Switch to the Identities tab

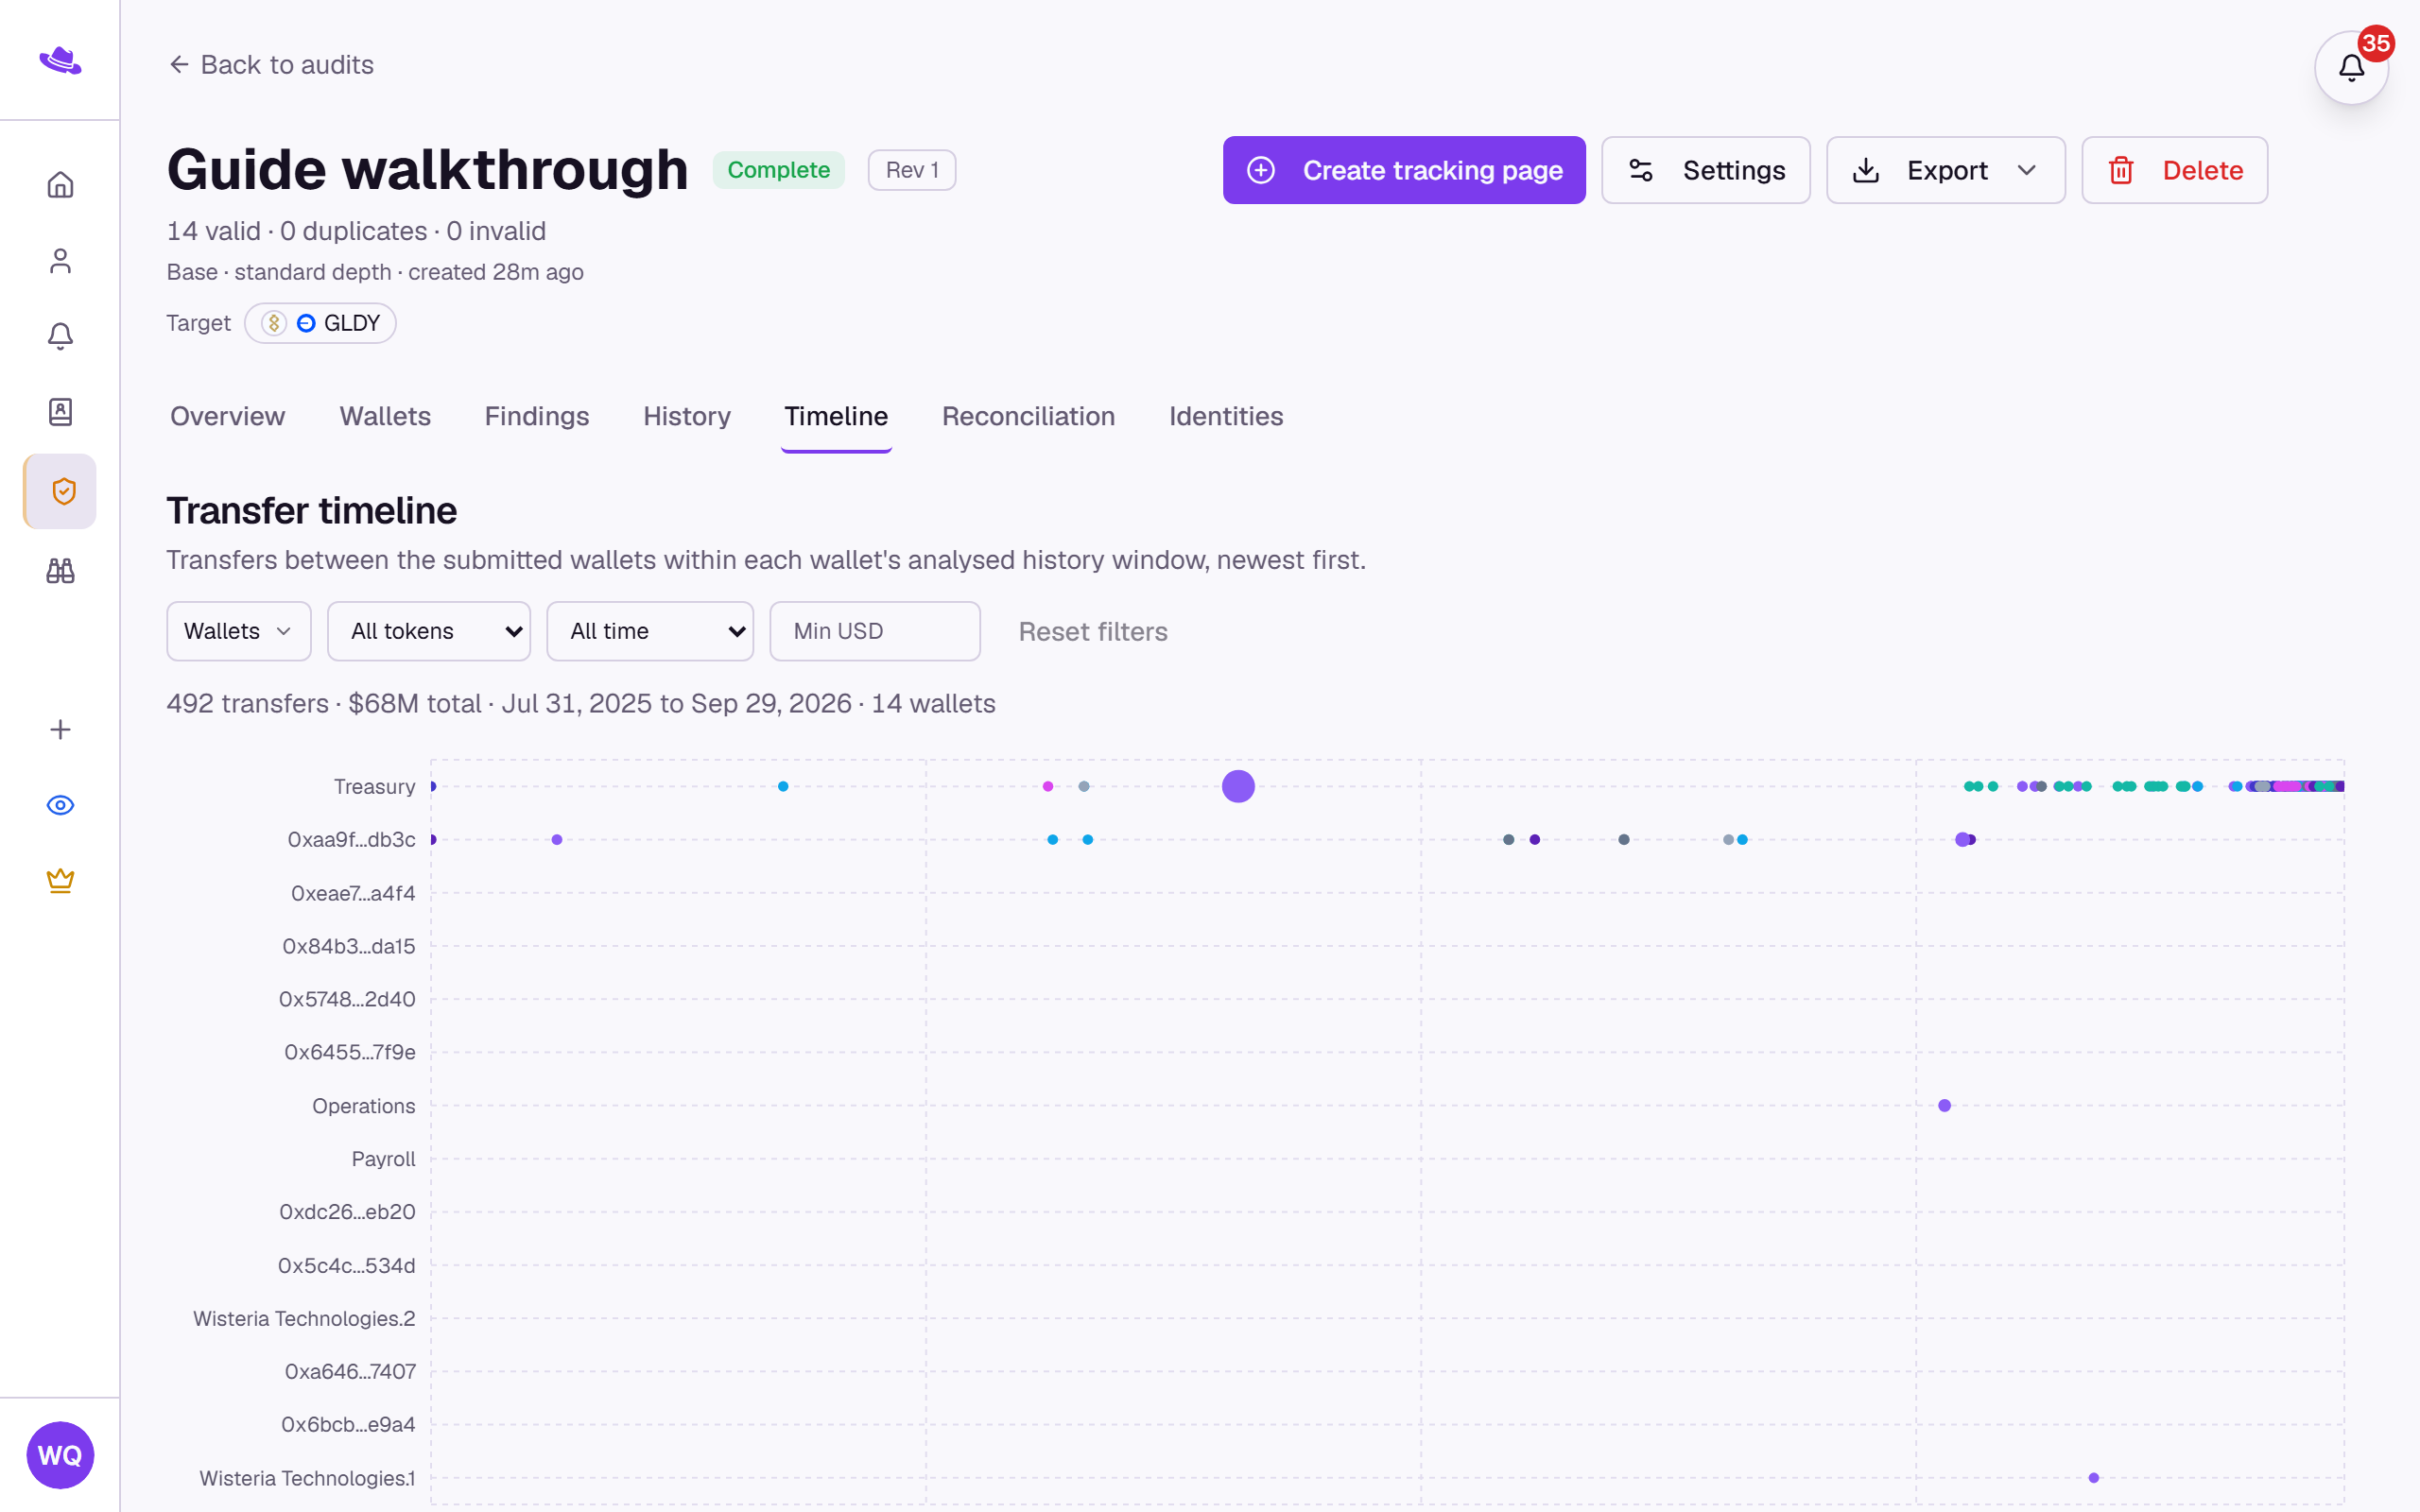click(1226, 416)
